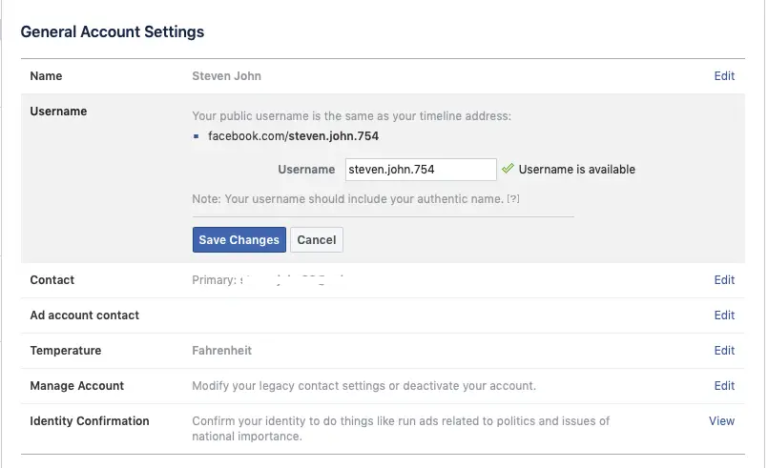Open the [?] authentic name help link
The height and width of the screenshot is (468, 768).
[513, 200]
